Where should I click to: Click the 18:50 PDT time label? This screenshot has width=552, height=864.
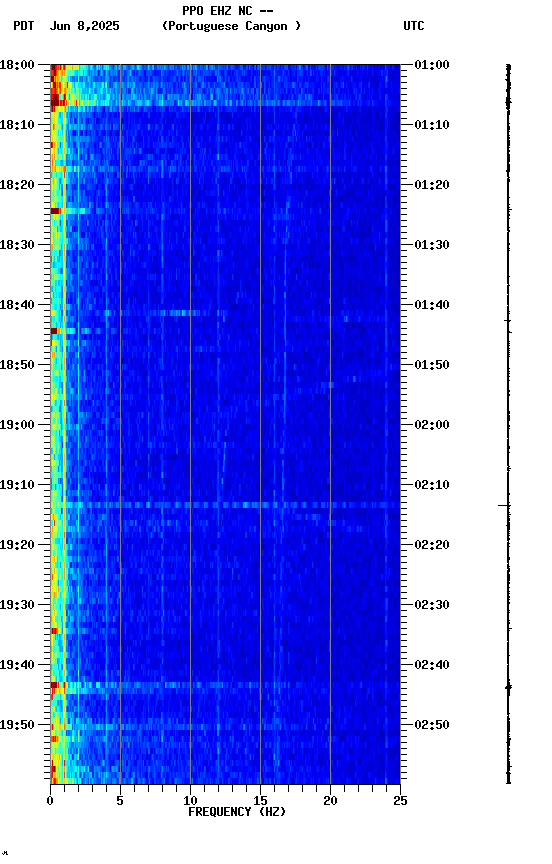(17, 365)
